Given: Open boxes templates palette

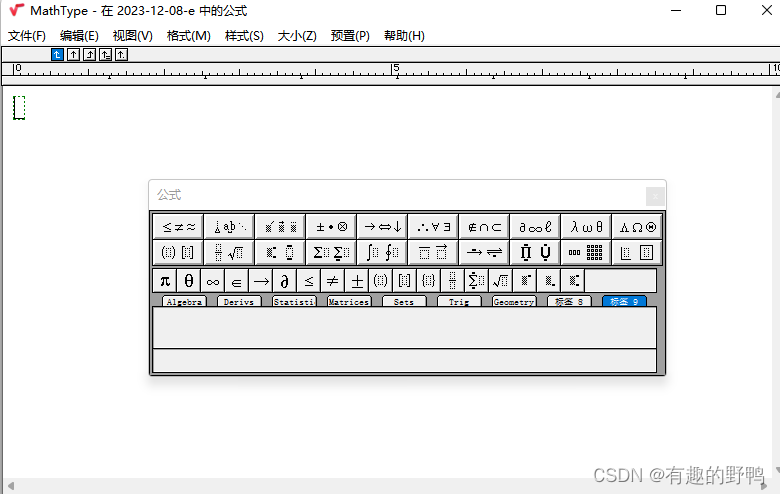Looking at the screenshot, I should tap(637, 252).
